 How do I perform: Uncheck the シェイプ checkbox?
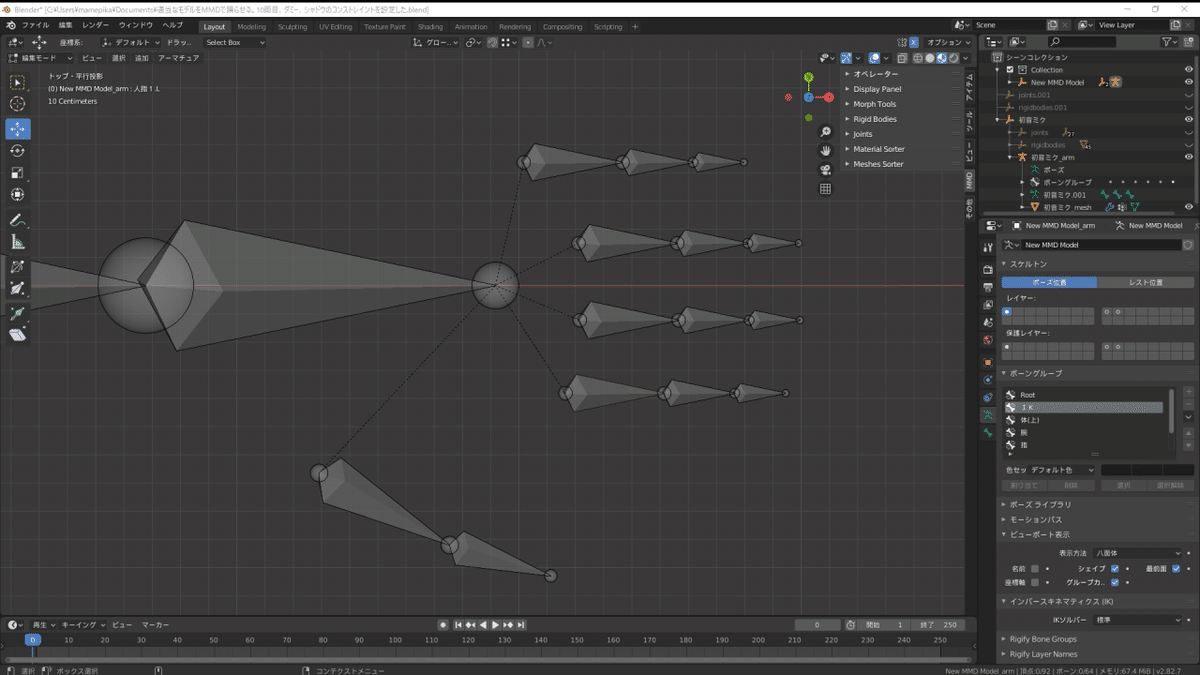(1115, 568)
